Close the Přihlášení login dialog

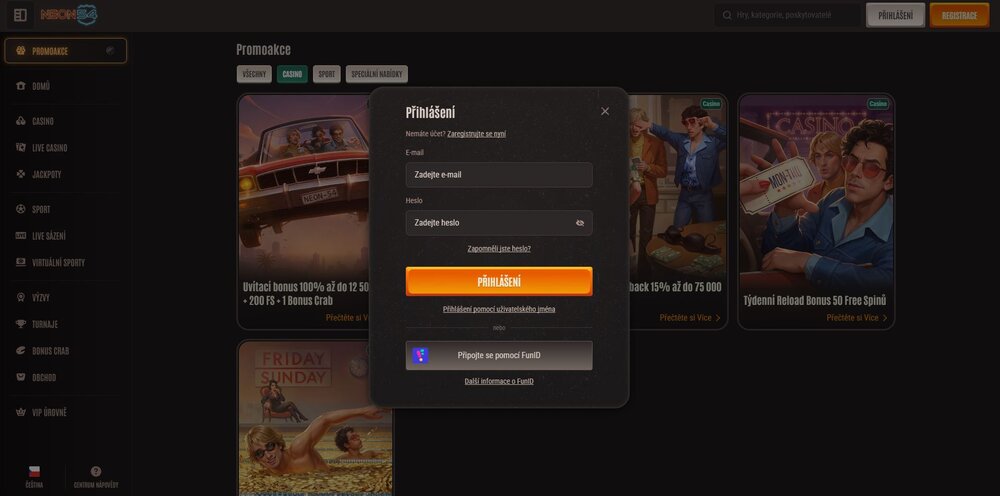tap(605, 111)
